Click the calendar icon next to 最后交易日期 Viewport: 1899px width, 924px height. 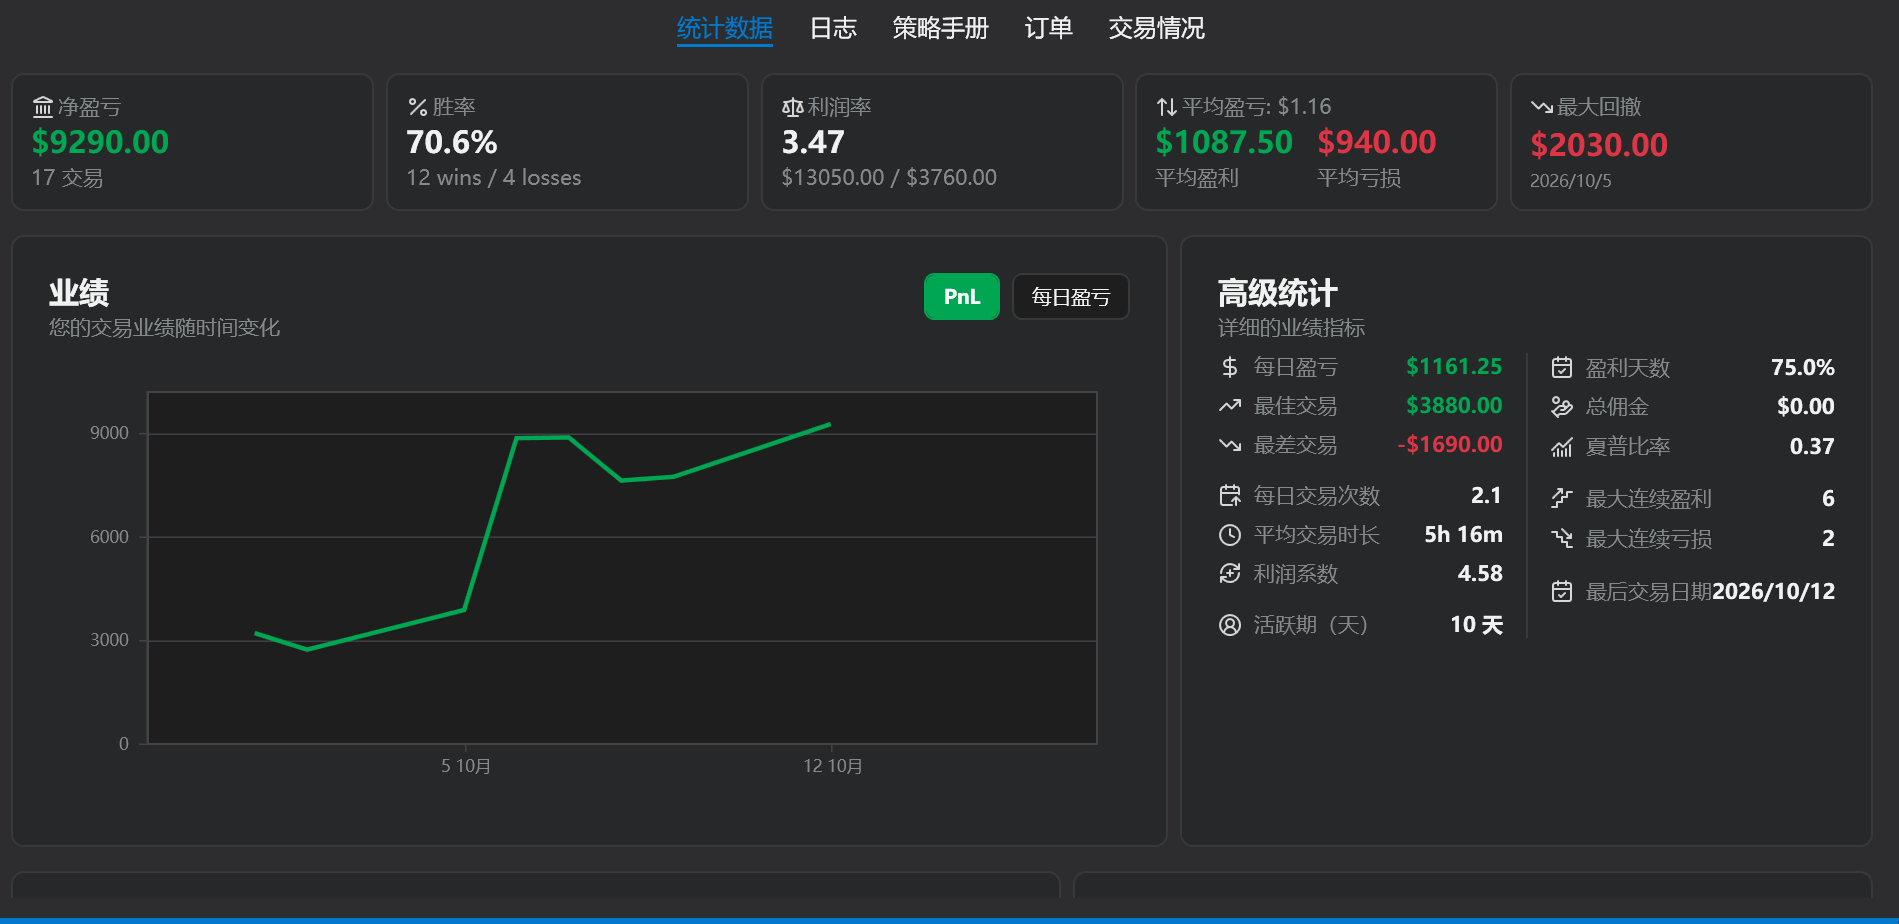tap(1562, 592)
